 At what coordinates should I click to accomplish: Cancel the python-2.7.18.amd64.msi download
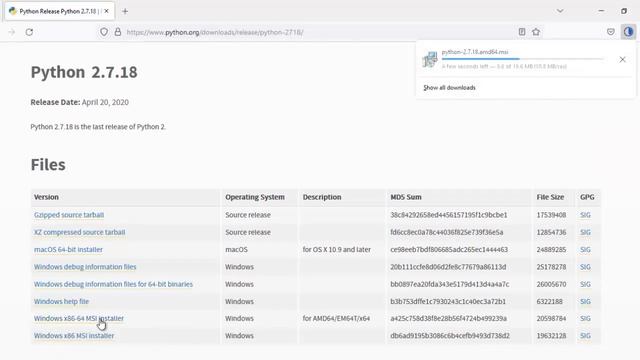tap(622, 60)
